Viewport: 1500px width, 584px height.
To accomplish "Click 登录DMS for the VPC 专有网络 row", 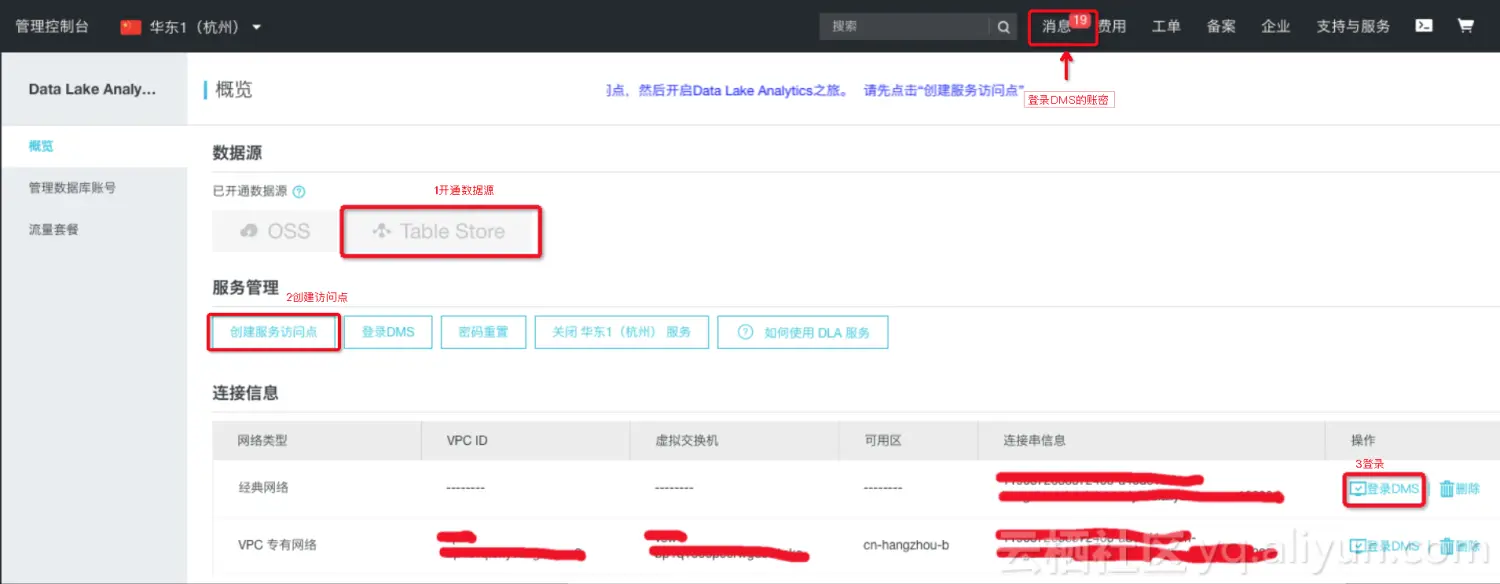I will coord(1385,546).
